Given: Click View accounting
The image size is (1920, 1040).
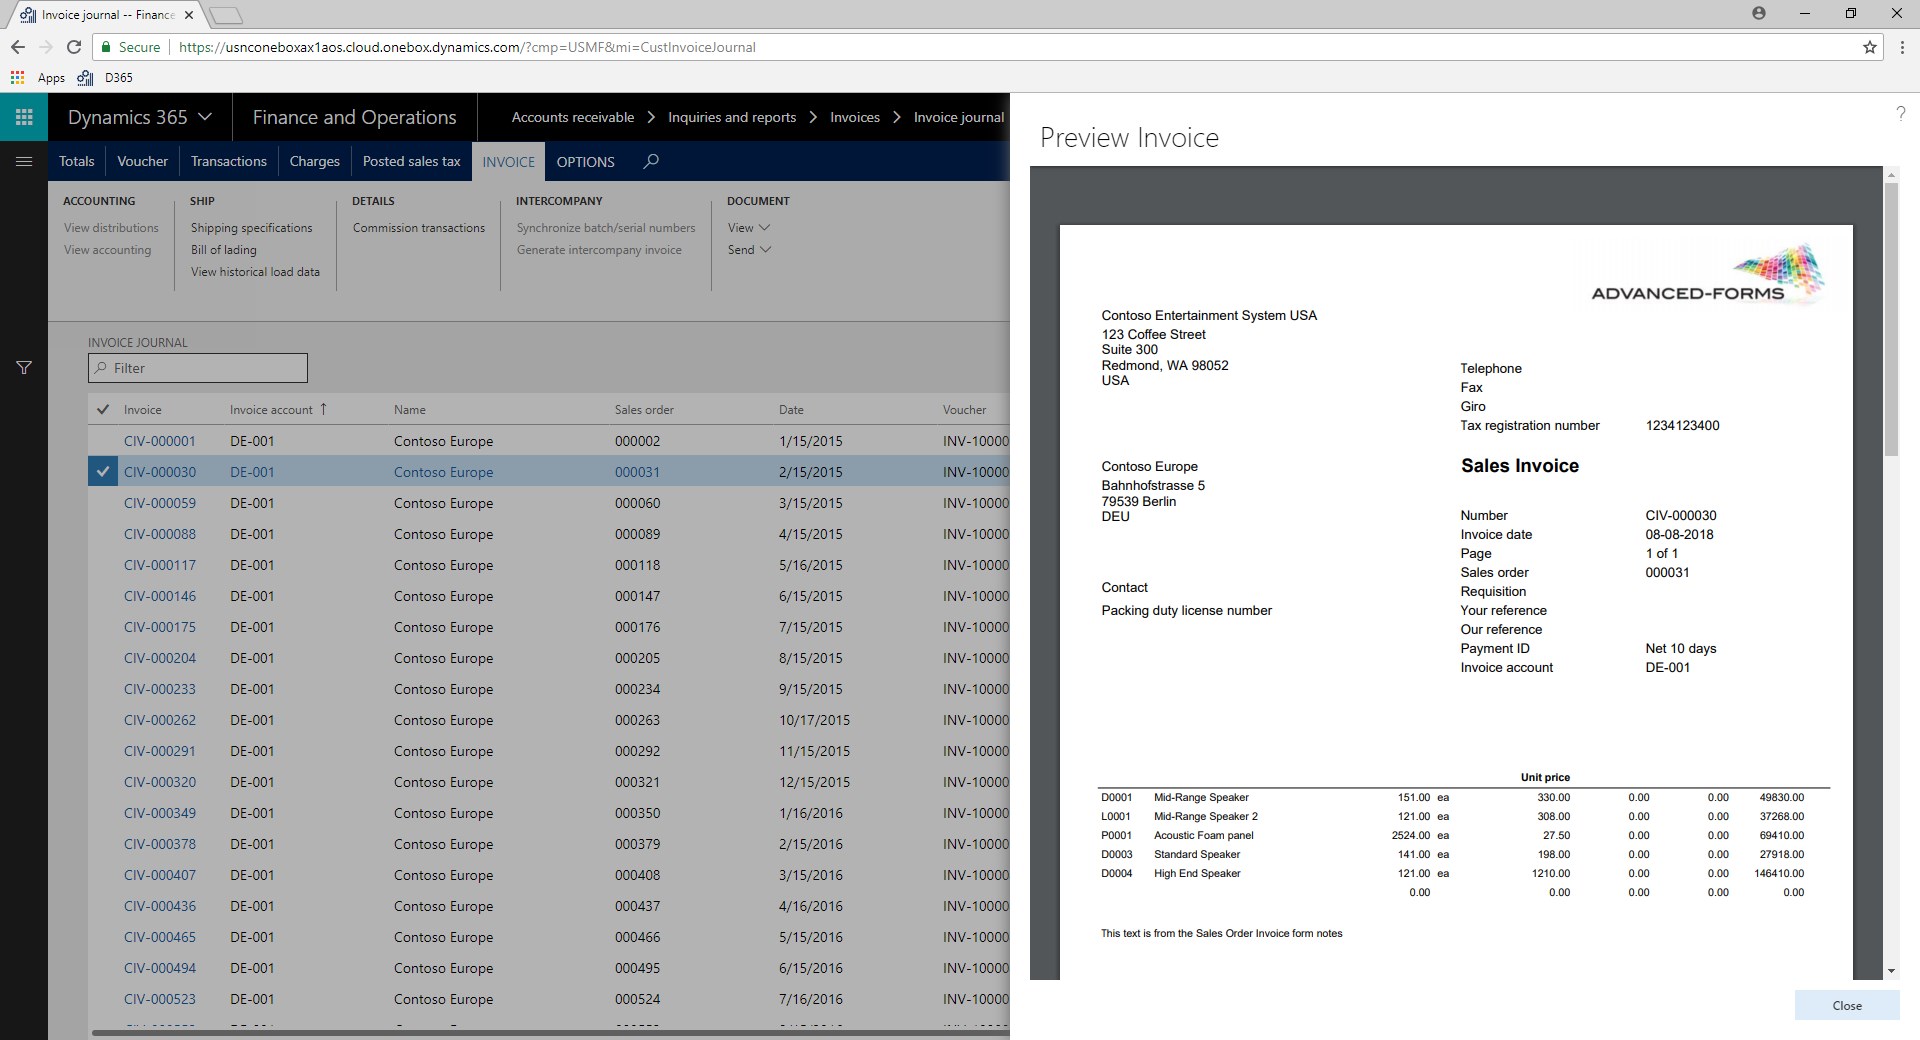Looking at the screenshot, I should [107, 250].
